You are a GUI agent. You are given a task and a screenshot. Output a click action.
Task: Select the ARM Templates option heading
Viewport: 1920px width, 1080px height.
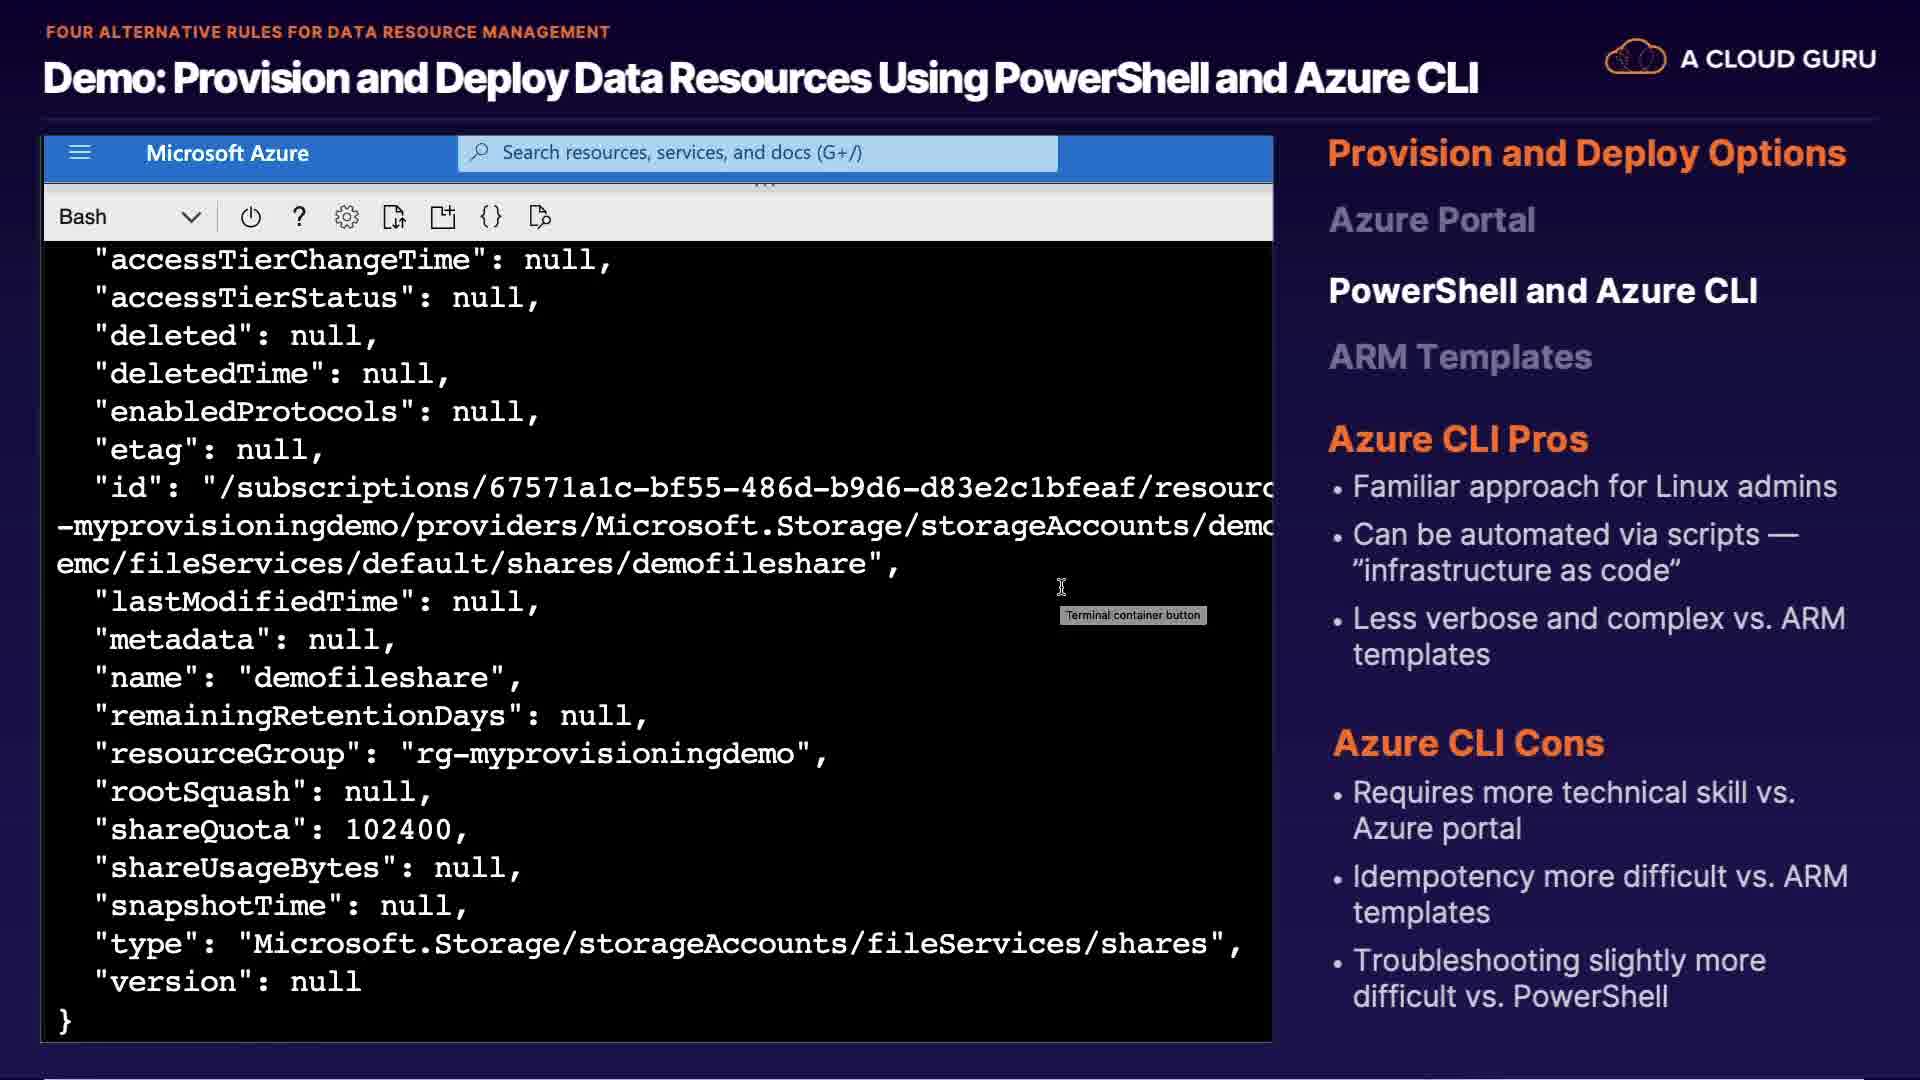pyautogui.click(x=1459, y=357)
